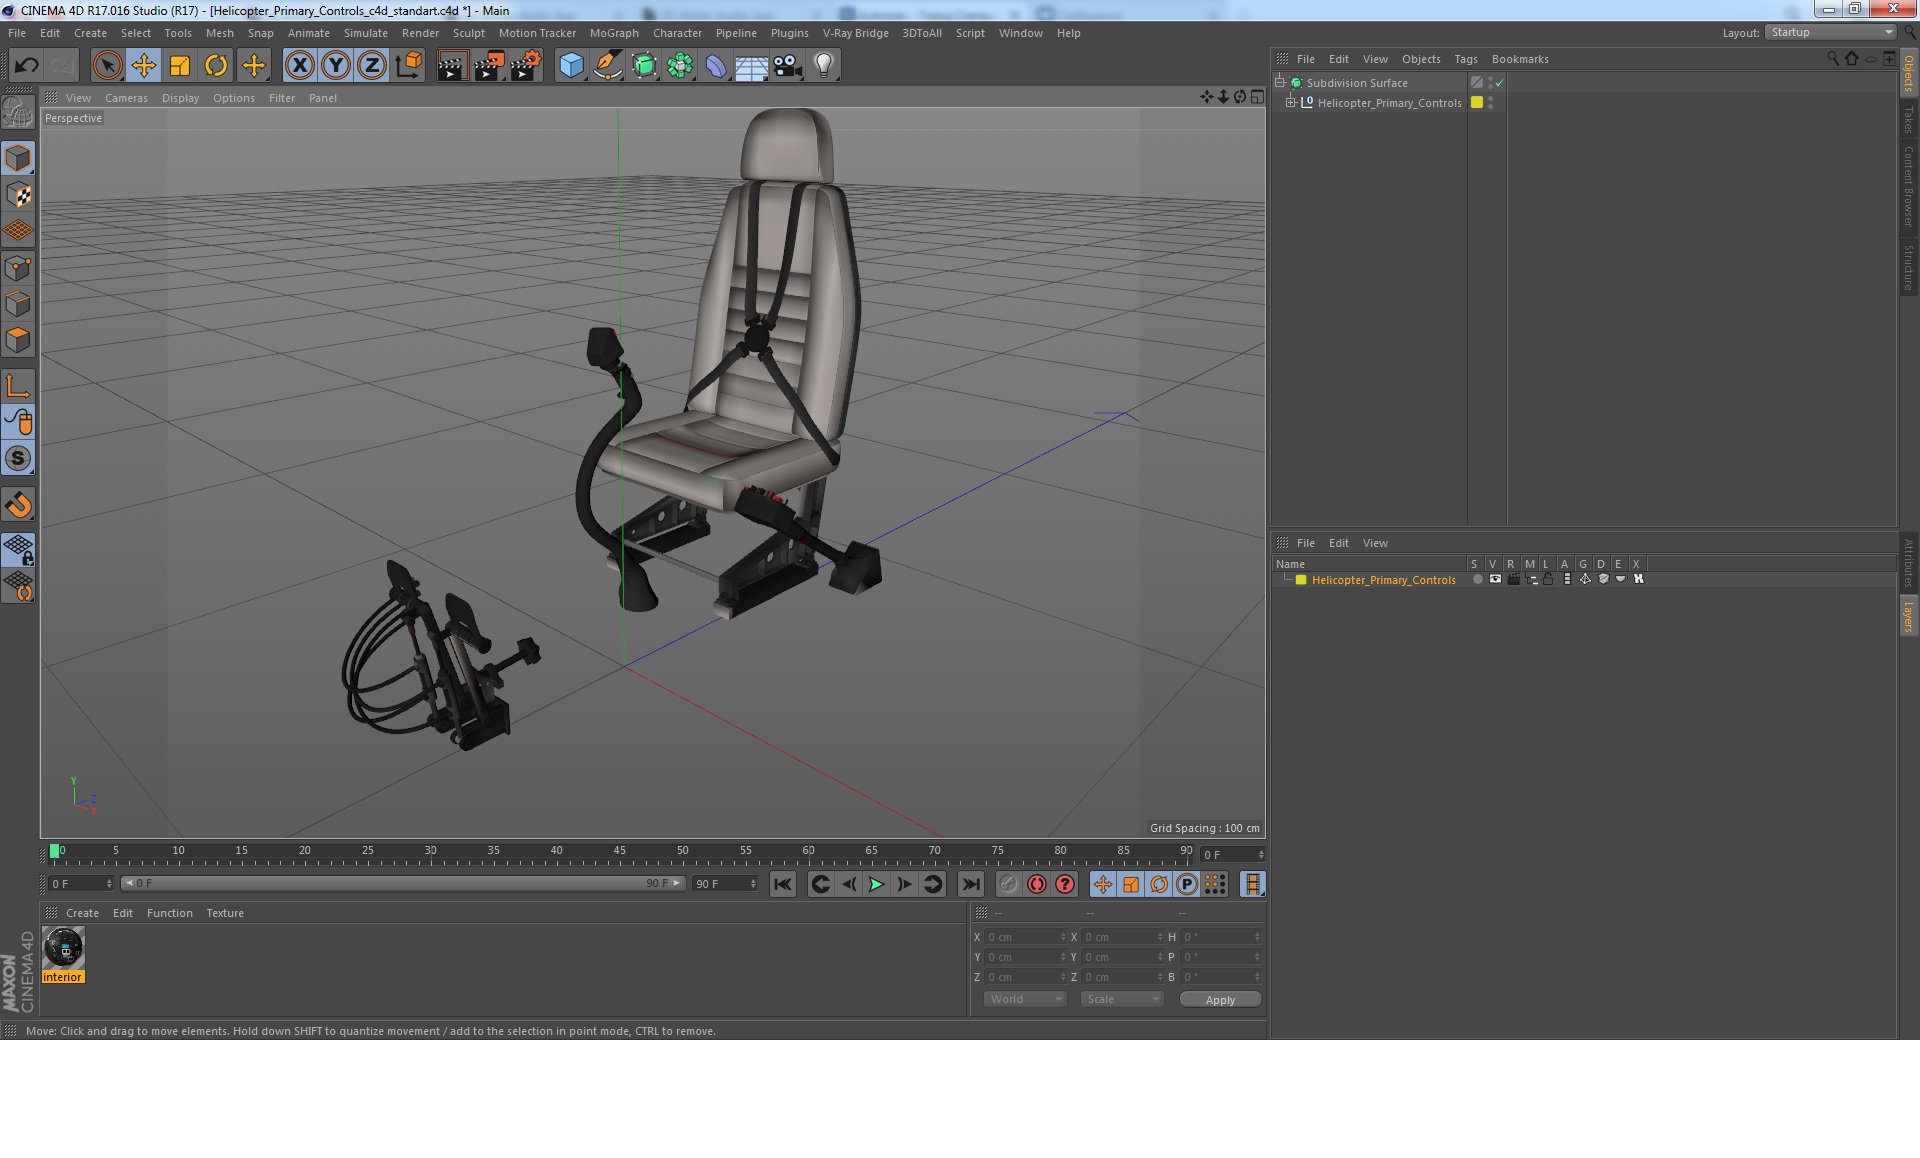This screenshot has width=1920, height=1158.
Task: Enable the Texture mode icon in sidebar
Action: pyautogui.click(x=18, y=195)
